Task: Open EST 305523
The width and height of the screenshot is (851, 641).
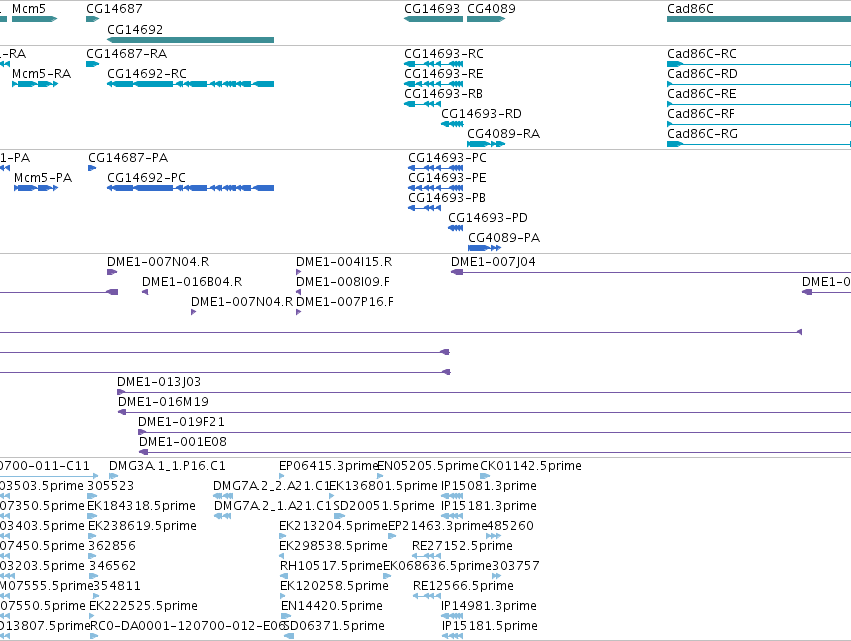Action: (92, 496)
